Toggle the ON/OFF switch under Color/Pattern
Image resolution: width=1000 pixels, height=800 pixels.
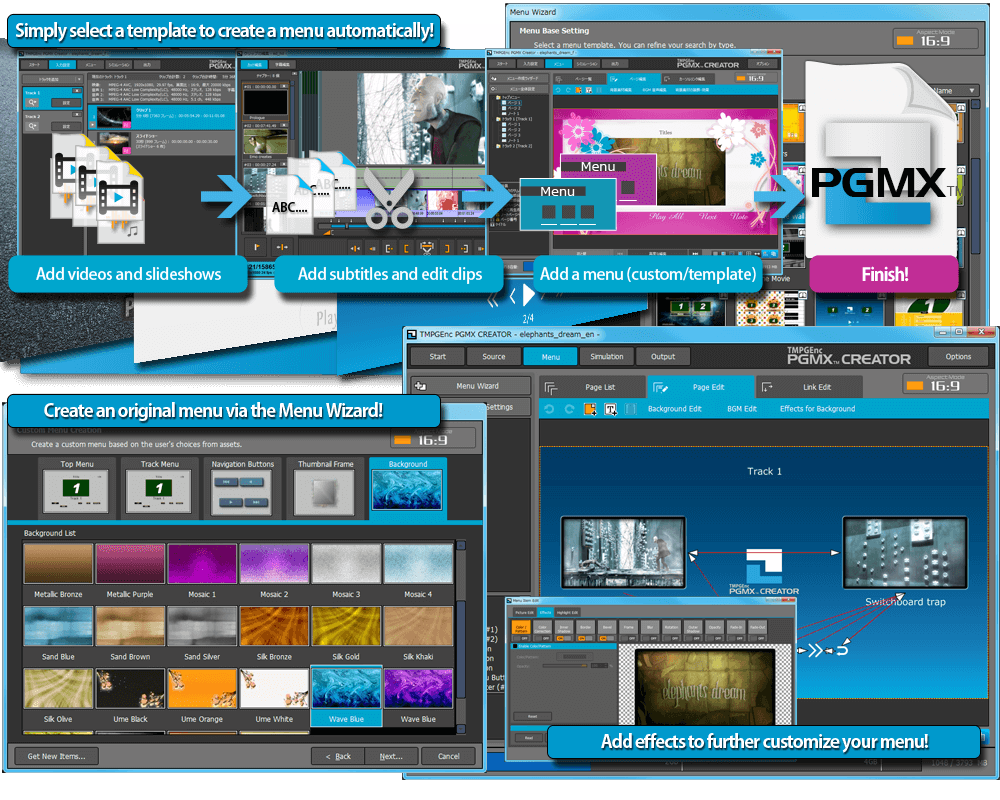coord(521,638)
